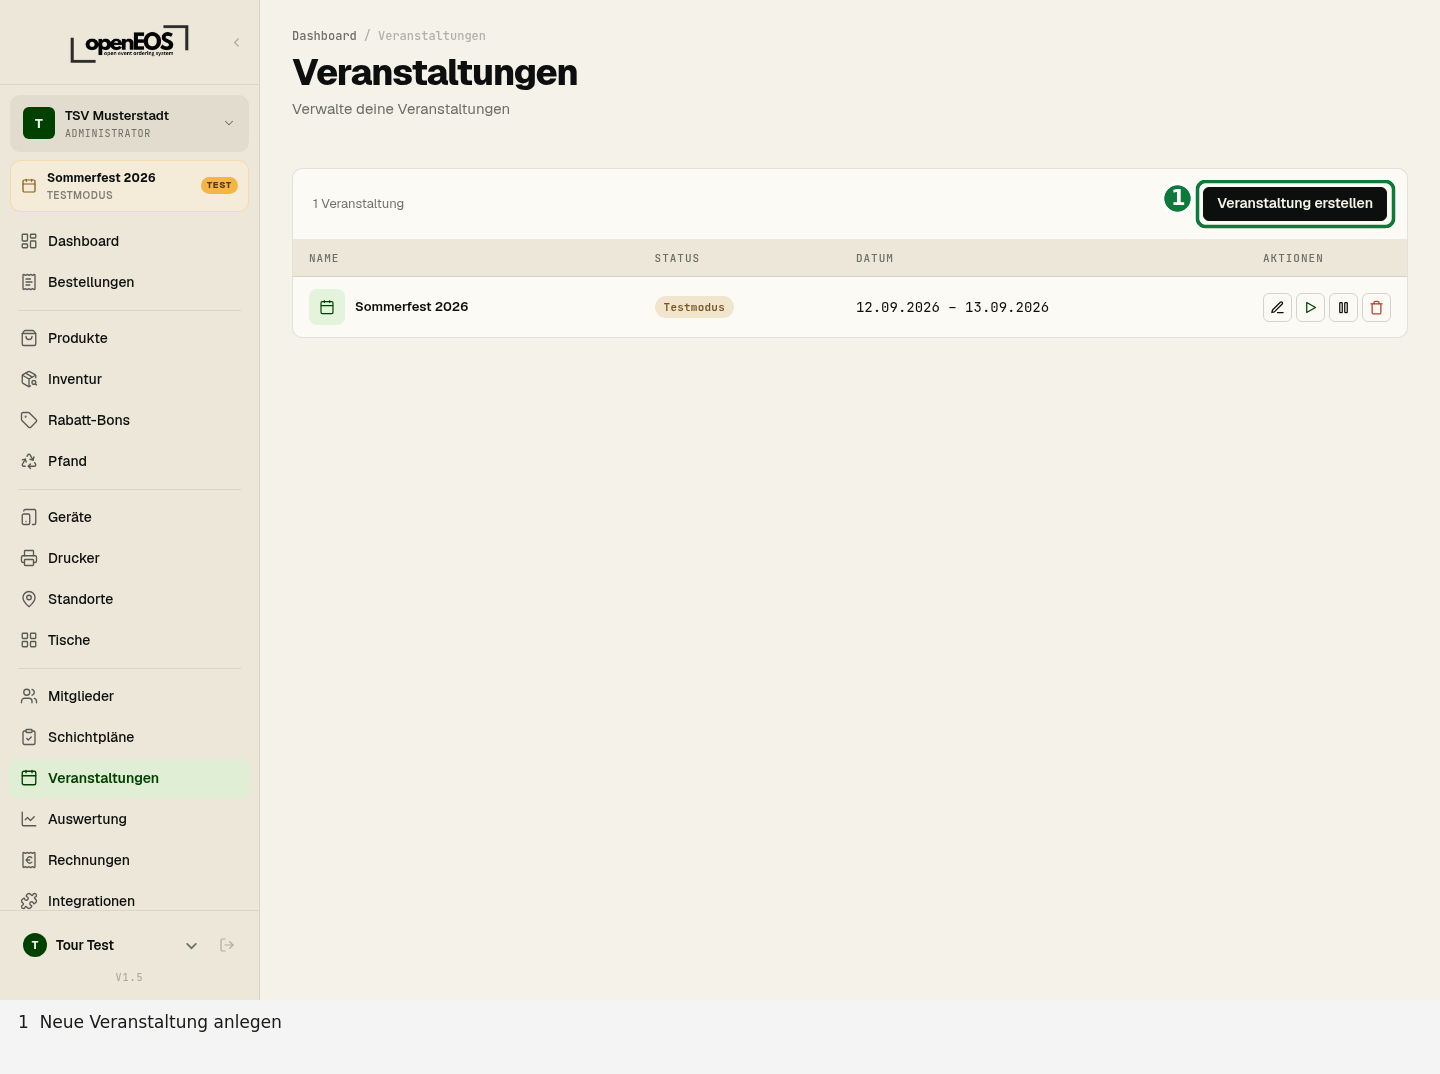Viewport: 1440px width, 1074px height.
Task: Open Produkte in the sidebar
Action: tap(129, 338)
